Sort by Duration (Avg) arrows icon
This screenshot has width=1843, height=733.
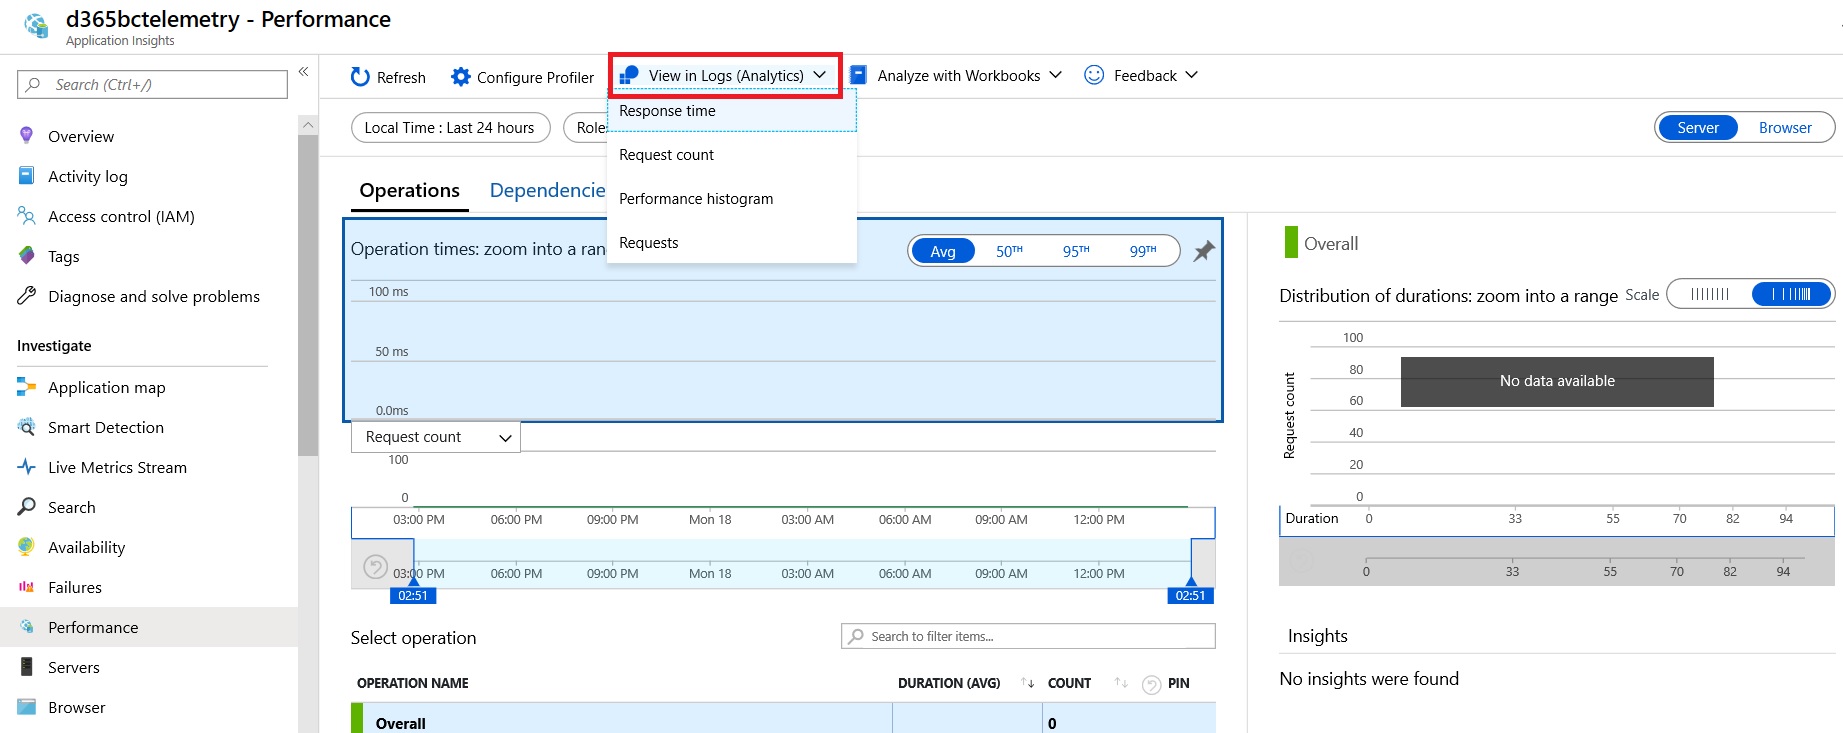(x=1027, y=683)
